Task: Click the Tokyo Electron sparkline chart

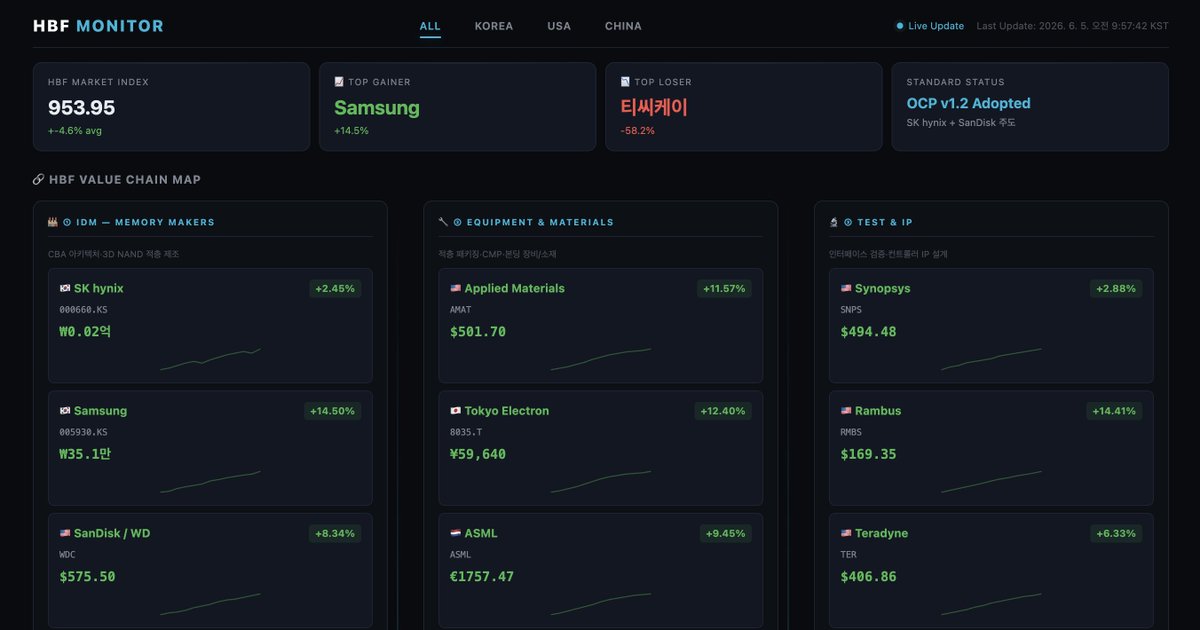Action: click(x=601, y=482)
